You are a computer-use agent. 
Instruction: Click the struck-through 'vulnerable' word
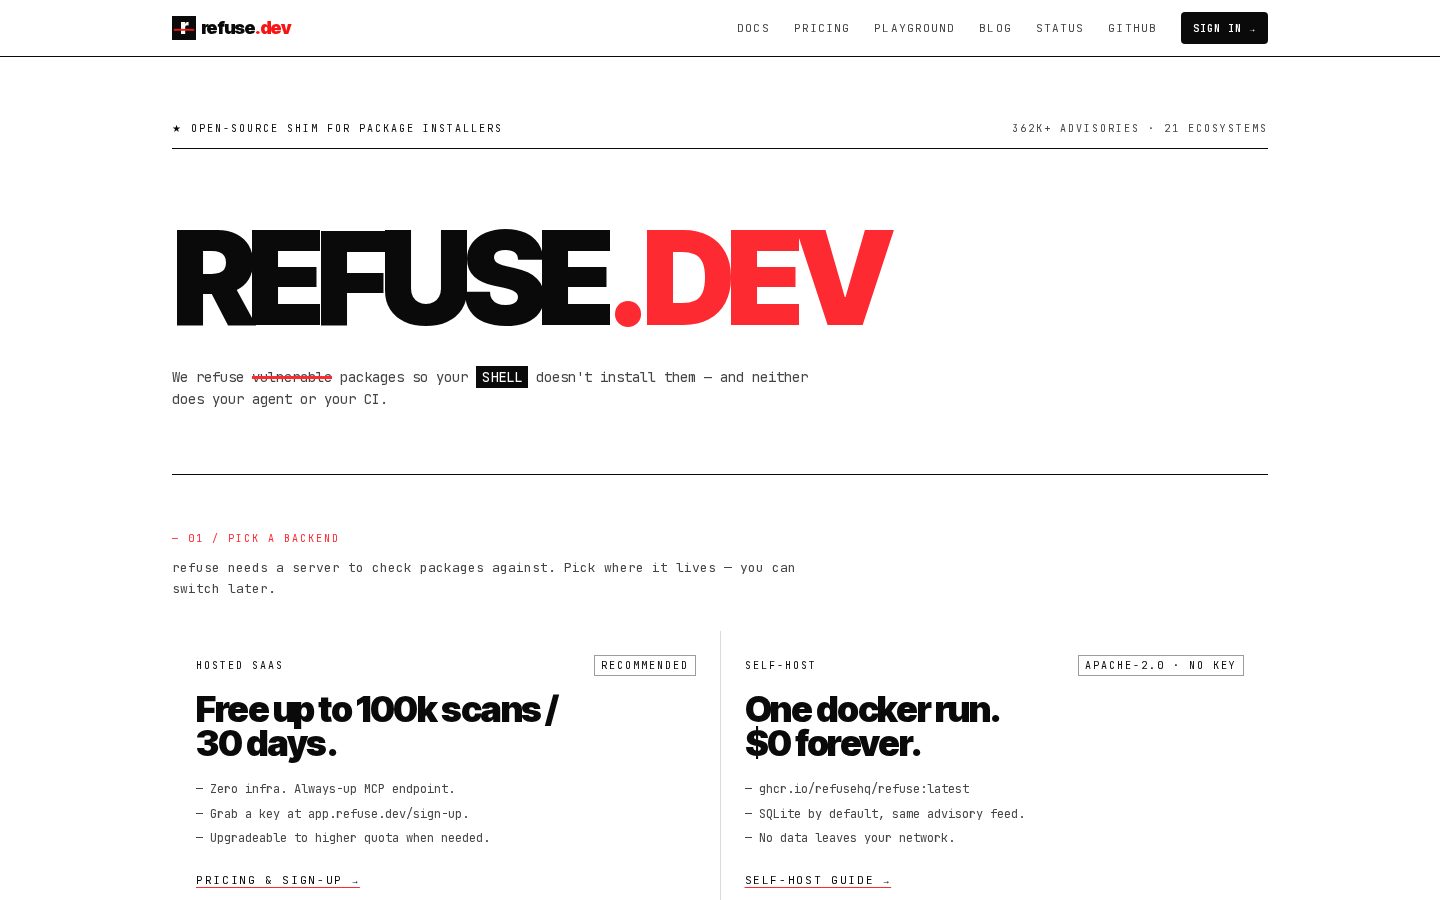292,377
